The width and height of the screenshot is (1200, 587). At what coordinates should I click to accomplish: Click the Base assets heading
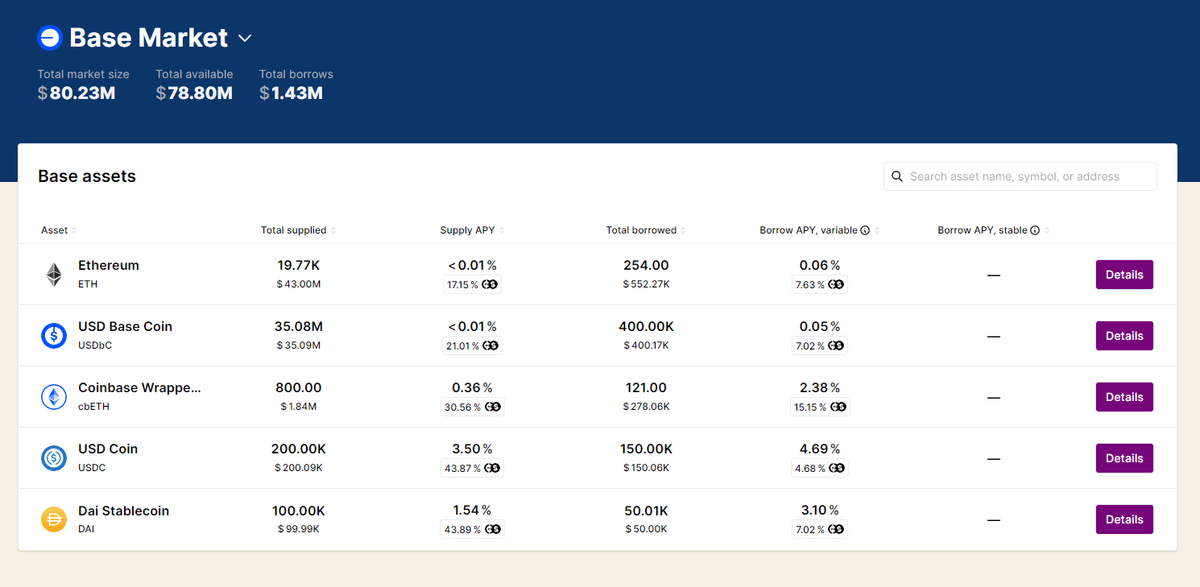click(87, 176)
